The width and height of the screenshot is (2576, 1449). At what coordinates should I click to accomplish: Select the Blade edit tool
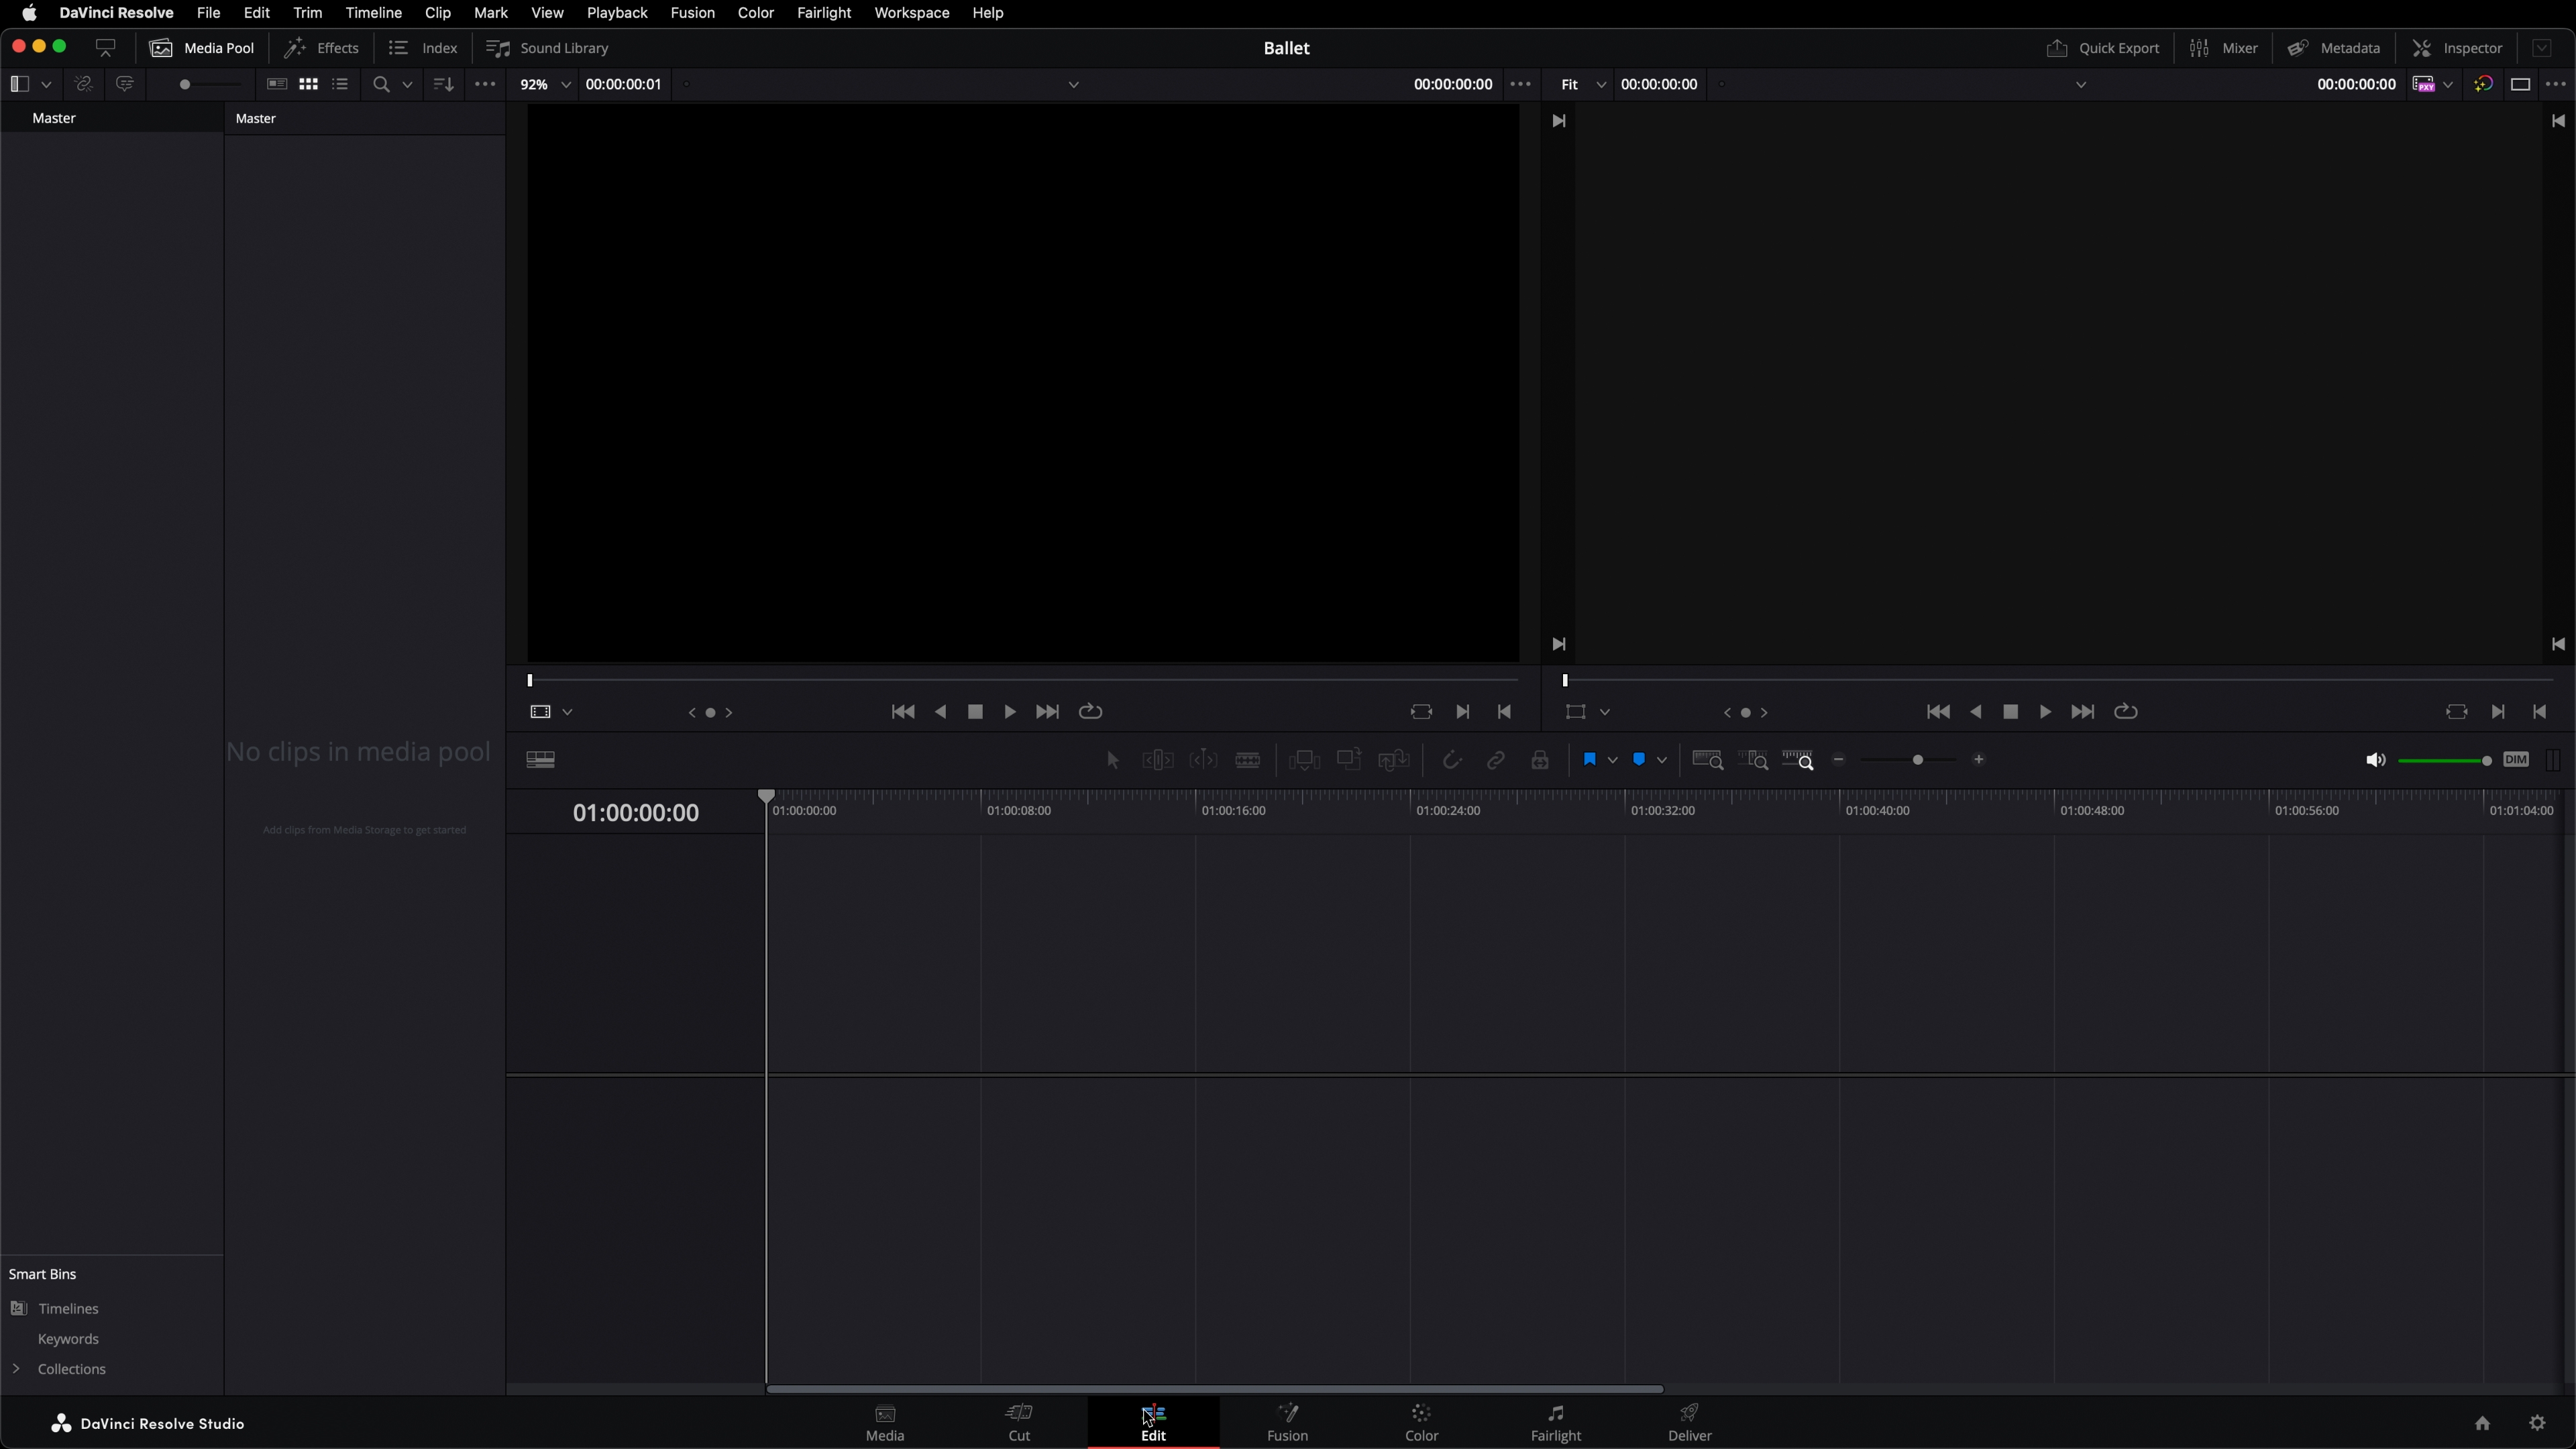click(x=1247, y=760)
